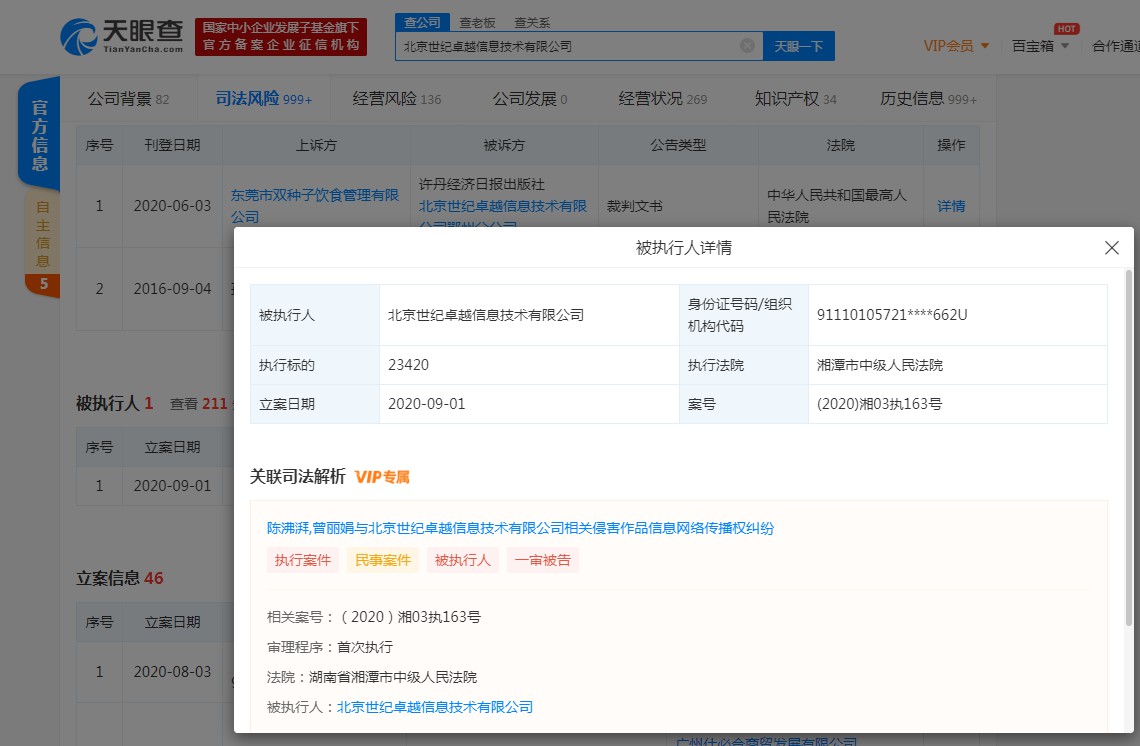Screen dimensions: 1140x746
Task: Click the VIP专属 label
Action: coord(382,477)
